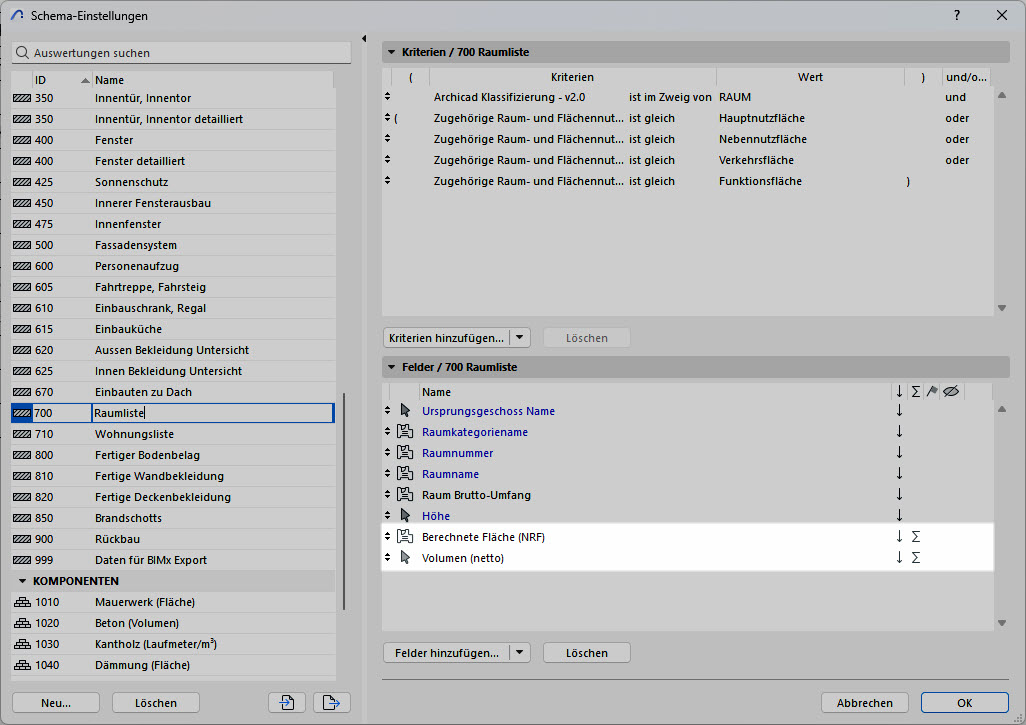
Task: Click the hide-field eye column header
Action: (x=951, y=392)
